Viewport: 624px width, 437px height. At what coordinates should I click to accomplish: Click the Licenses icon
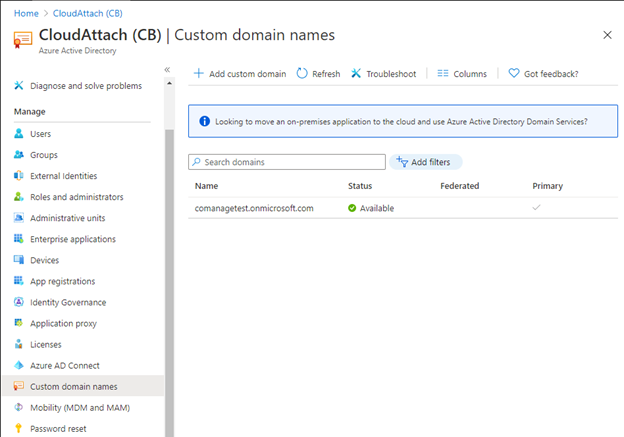(x=19, y=344)
